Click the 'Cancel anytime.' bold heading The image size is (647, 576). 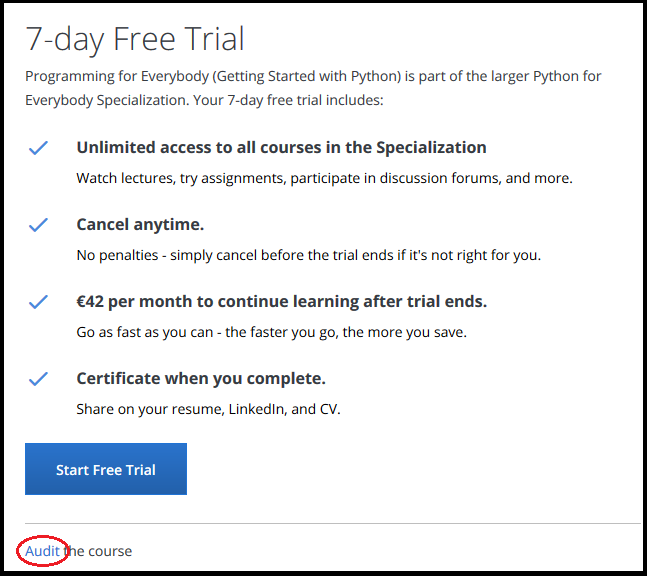point(140,225)
